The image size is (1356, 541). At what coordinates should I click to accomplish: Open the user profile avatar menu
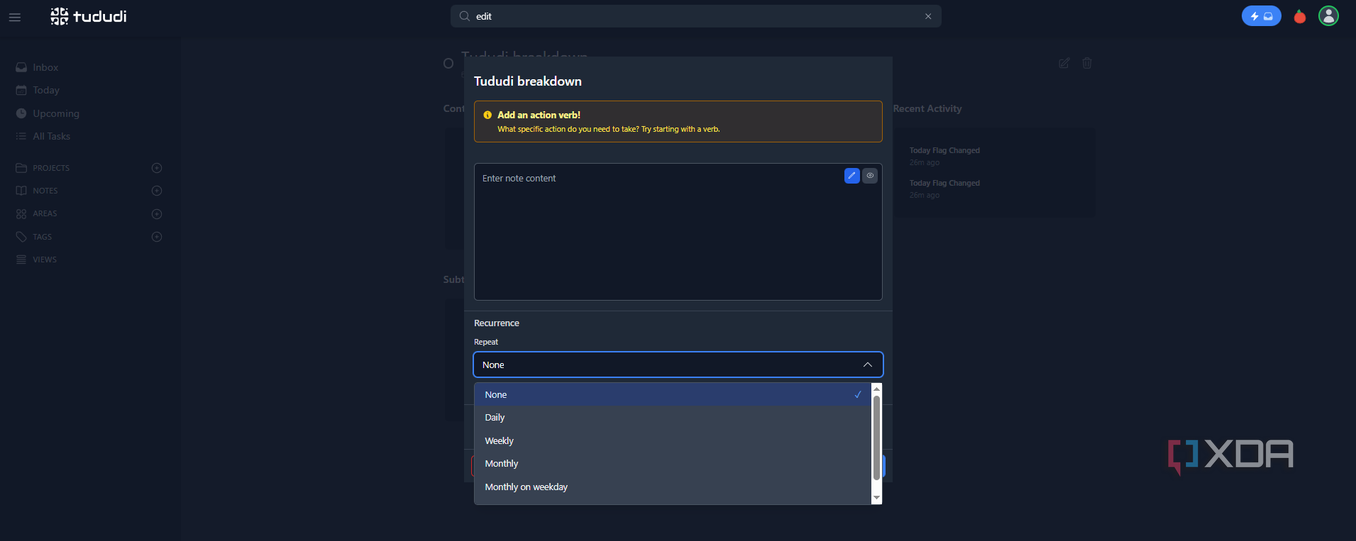pyautogui.click(x=1328, y=16)
